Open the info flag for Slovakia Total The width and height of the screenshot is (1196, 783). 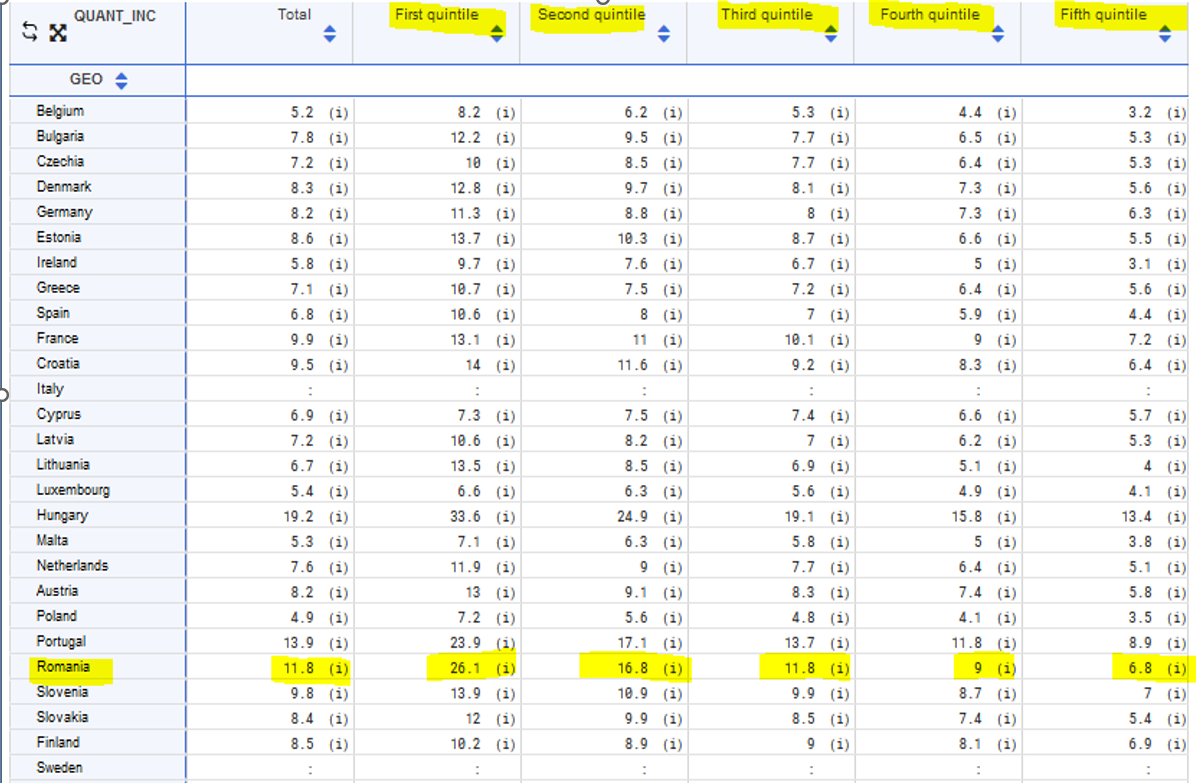point(339,719)
